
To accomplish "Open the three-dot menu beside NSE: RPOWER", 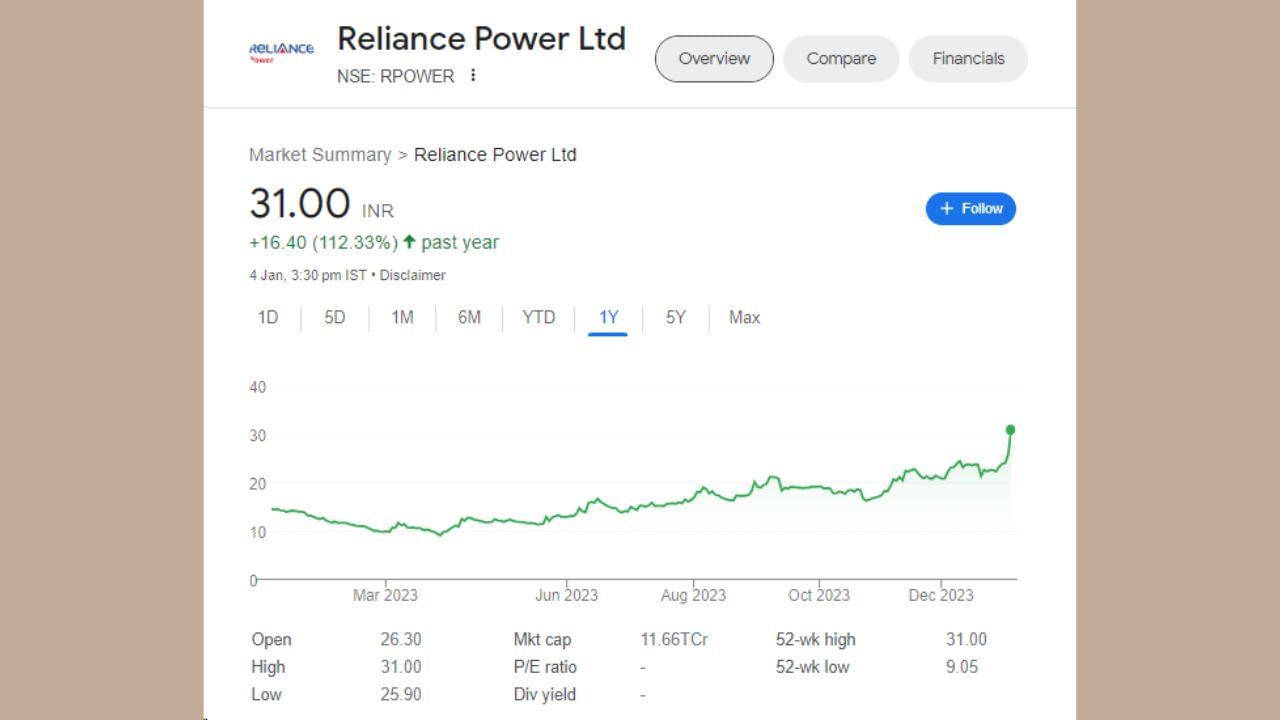I will 473,75.
